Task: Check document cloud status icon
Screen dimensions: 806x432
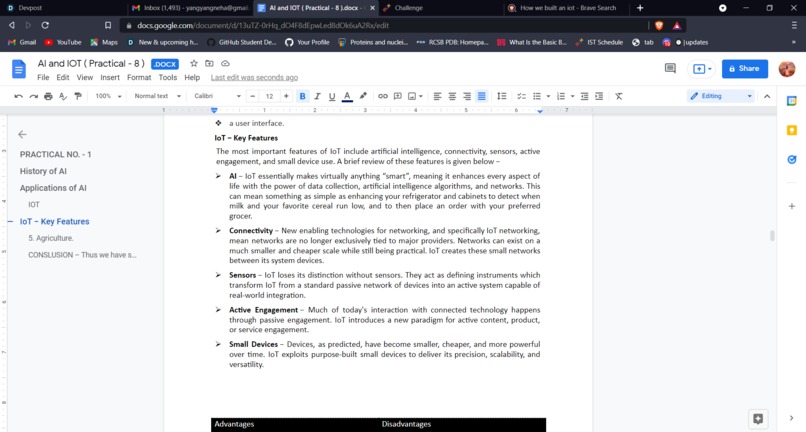Action: point(225,63)
